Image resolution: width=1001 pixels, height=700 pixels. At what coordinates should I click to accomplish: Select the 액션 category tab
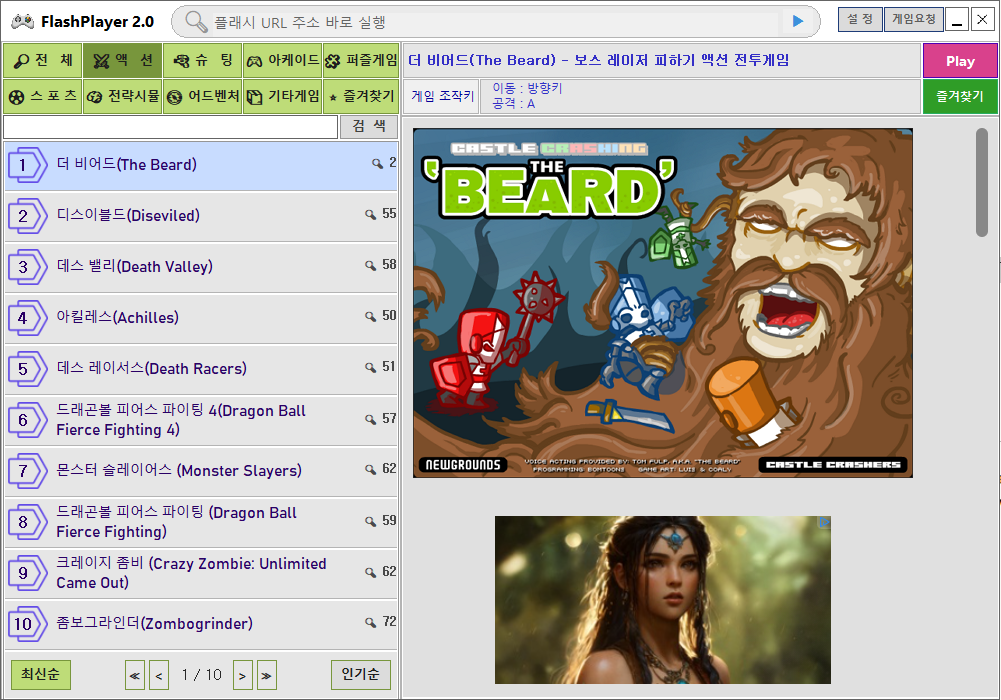pyautogui.click(x=123, y=61)
